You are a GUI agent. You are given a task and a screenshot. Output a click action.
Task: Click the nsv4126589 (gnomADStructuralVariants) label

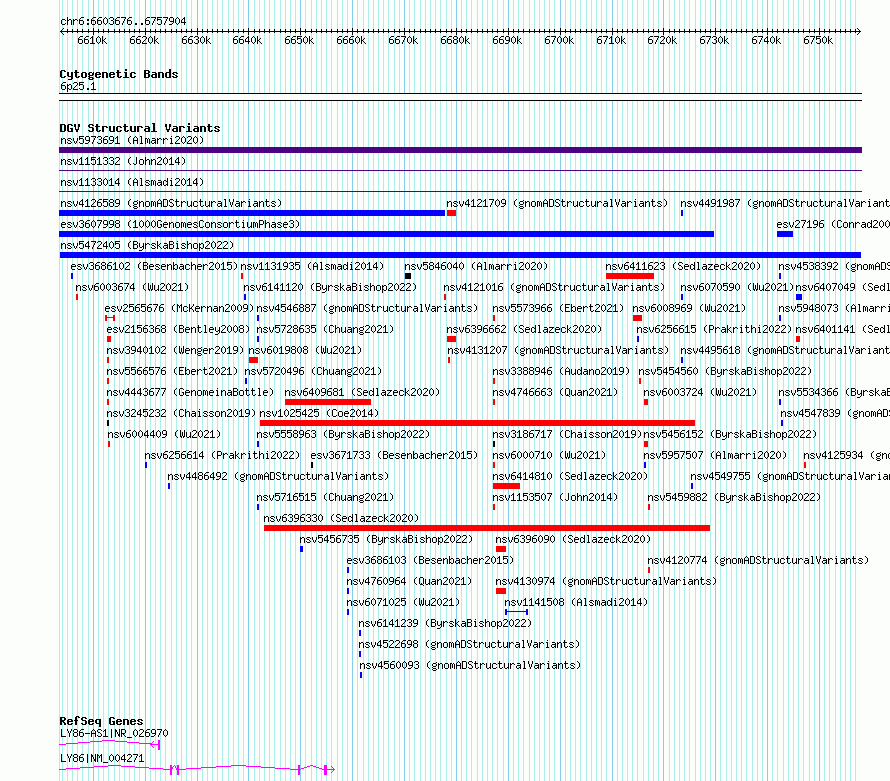[x=171, y=203]
